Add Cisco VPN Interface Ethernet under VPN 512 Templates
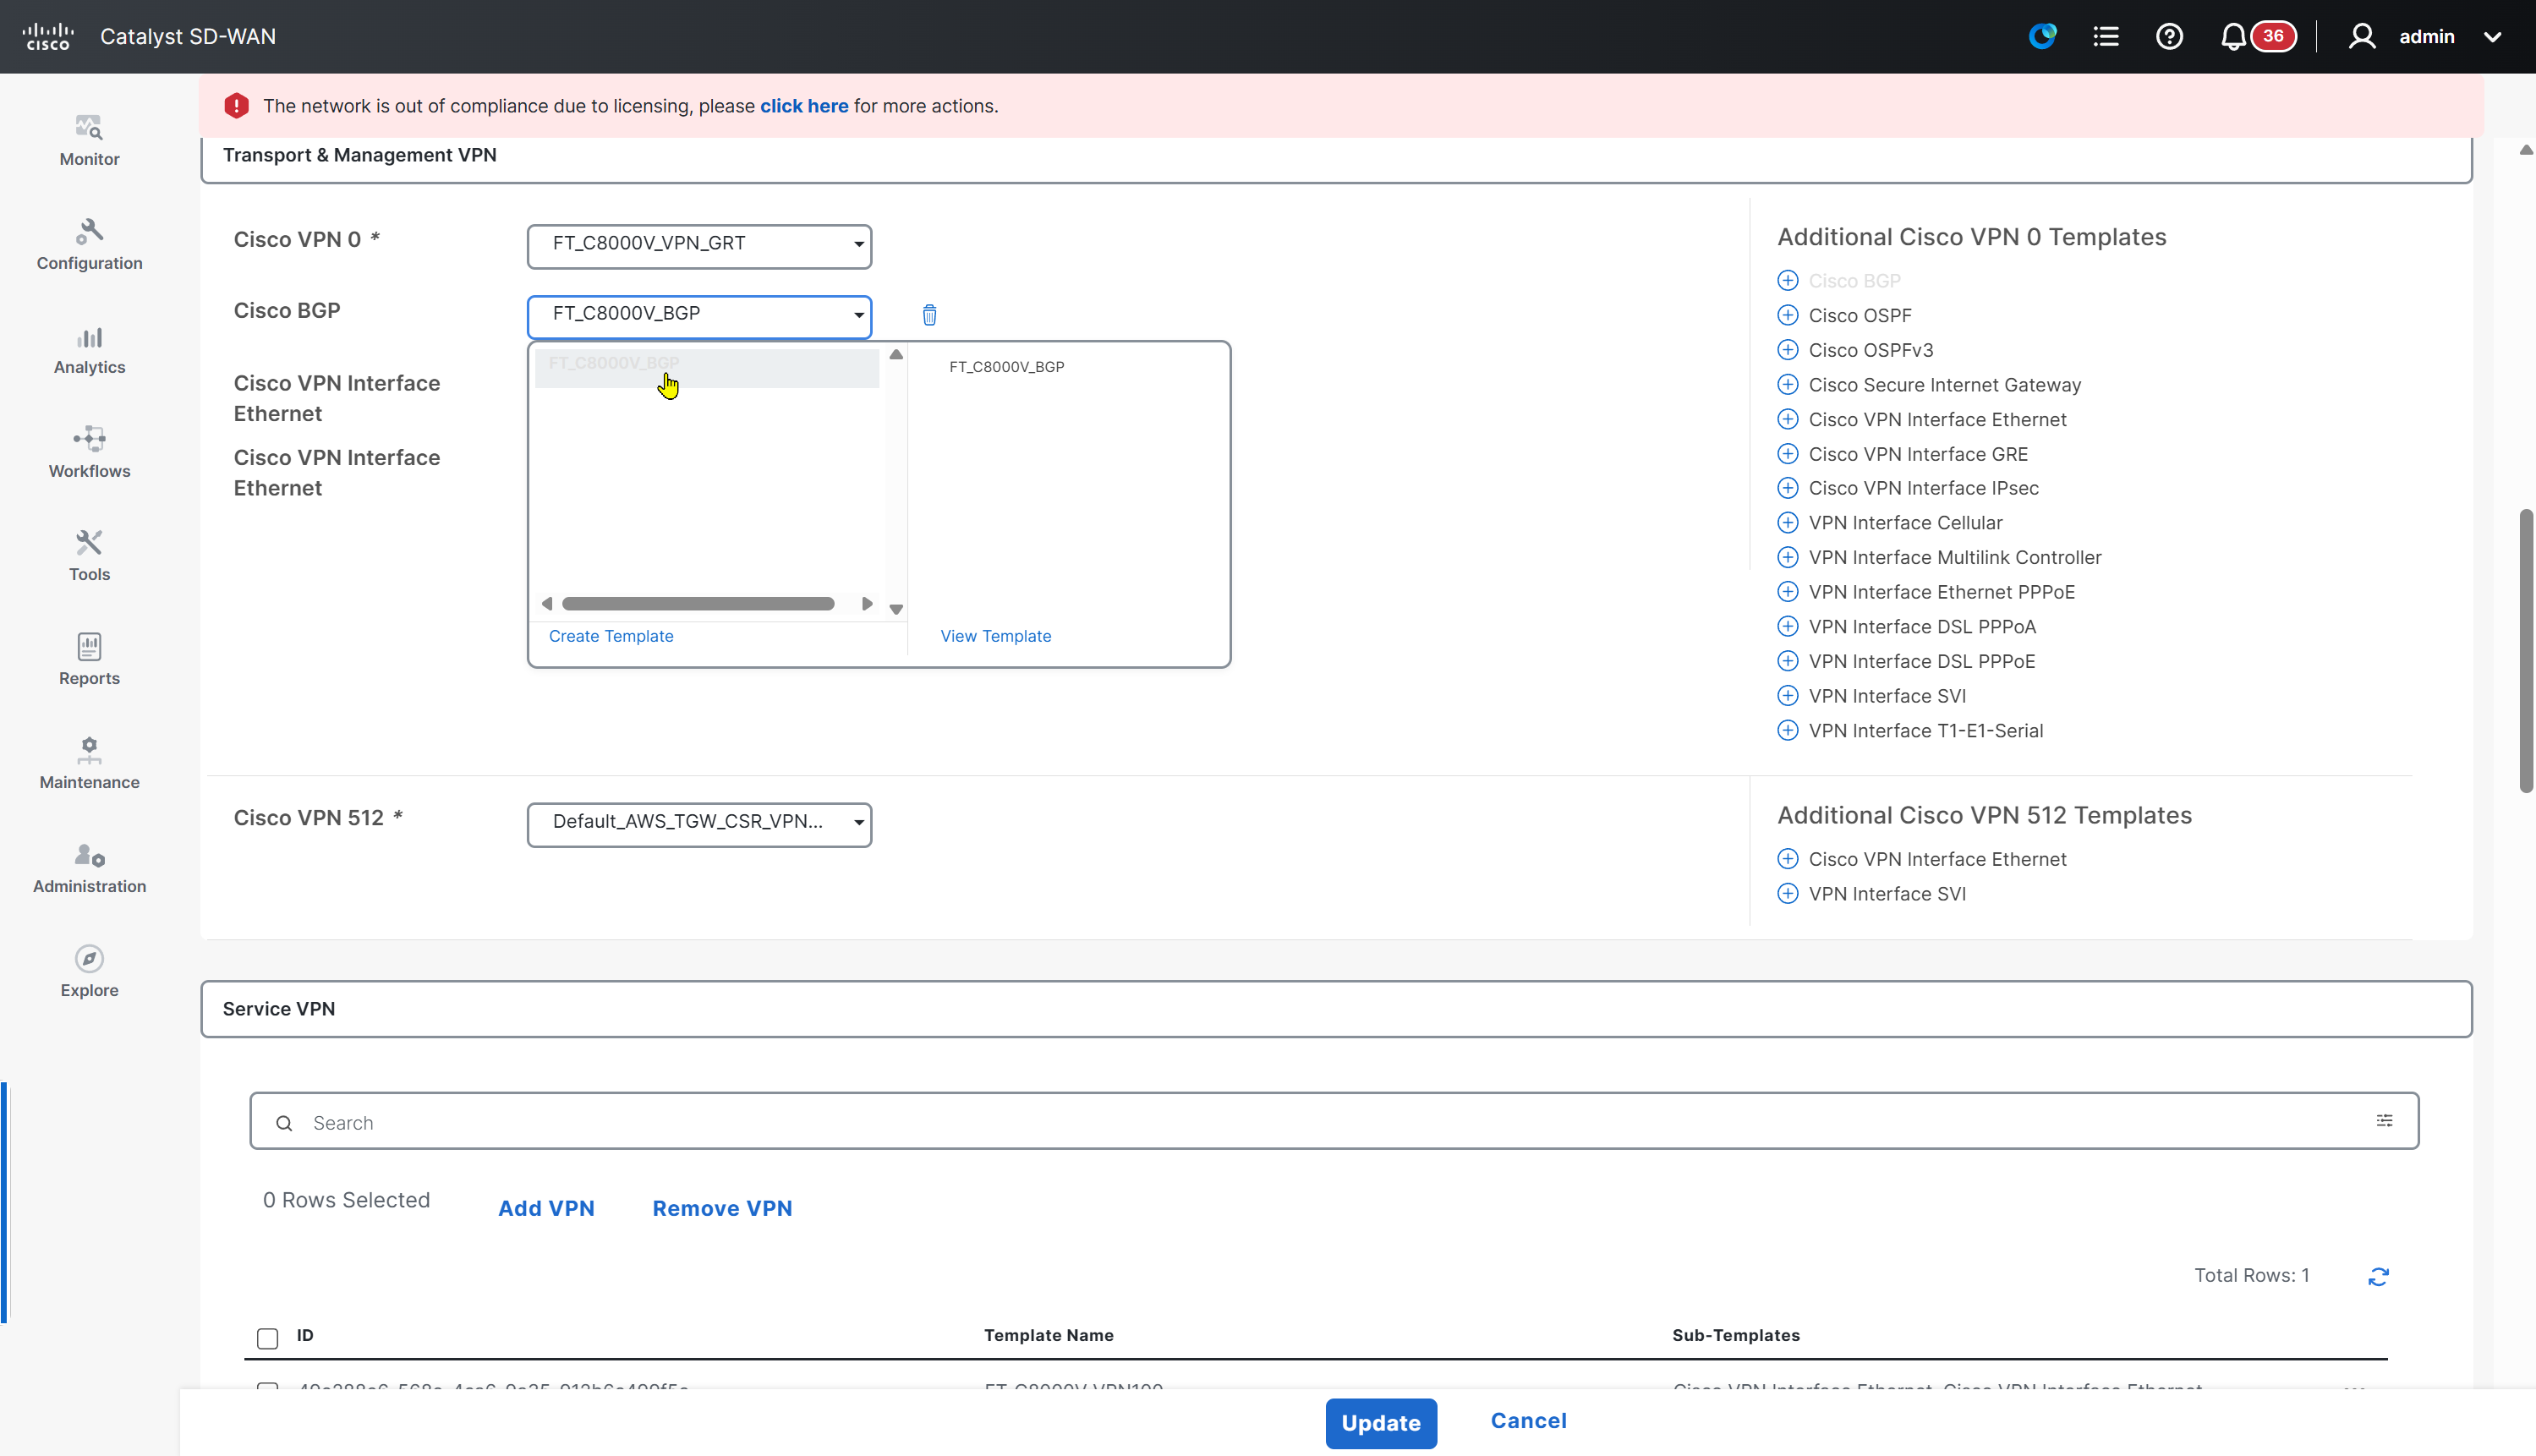This screenshot has height=1456, width=2536. [x=1788, y=859]
